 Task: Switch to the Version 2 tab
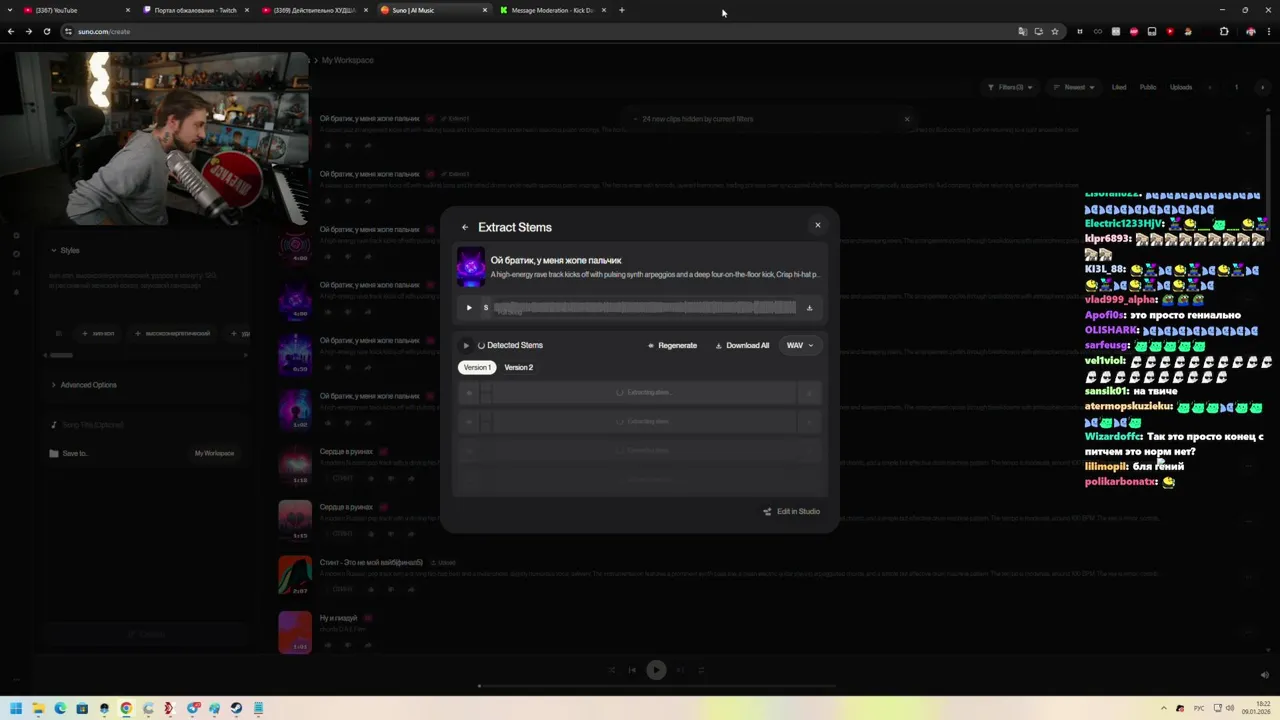pyautogui.click(x=518, y=367)
